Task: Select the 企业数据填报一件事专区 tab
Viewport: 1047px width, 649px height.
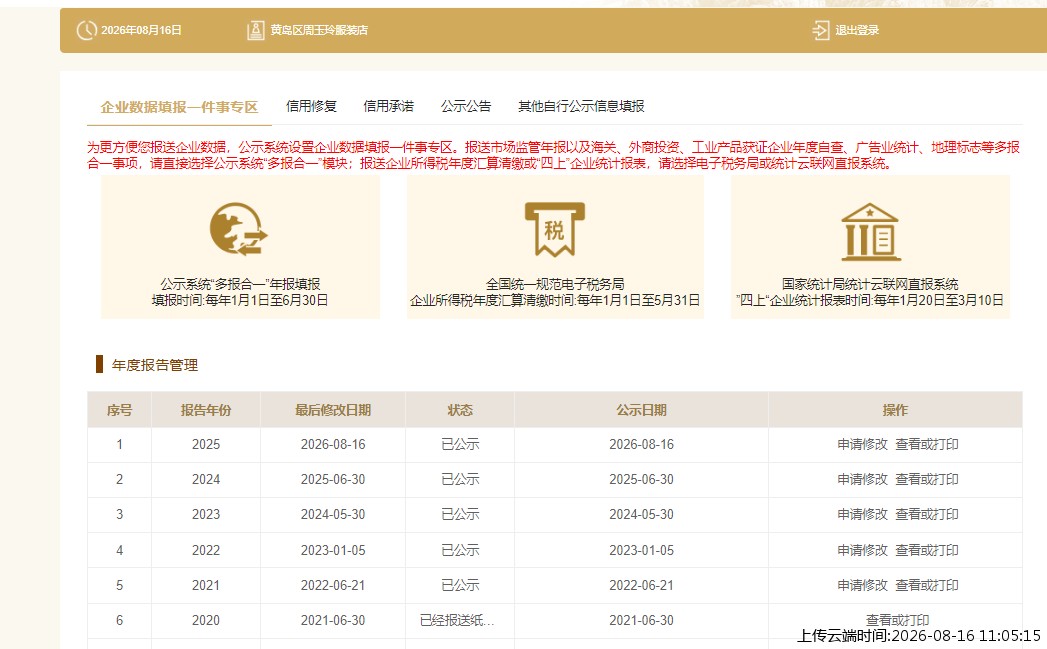Action: coord(179,107)
